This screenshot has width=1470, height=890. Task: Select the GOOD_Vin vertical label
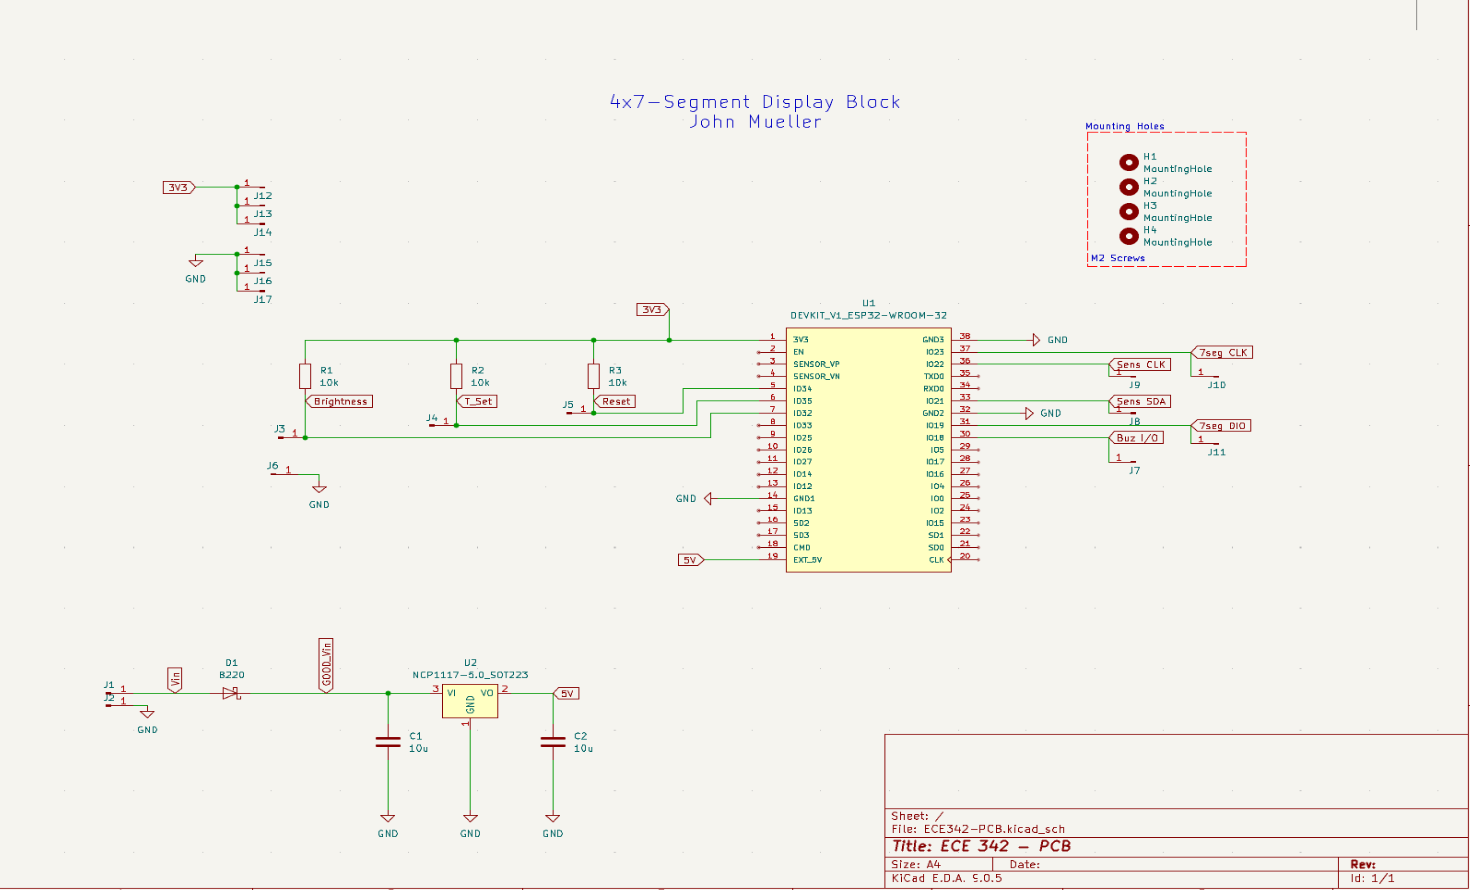(326, 665)
